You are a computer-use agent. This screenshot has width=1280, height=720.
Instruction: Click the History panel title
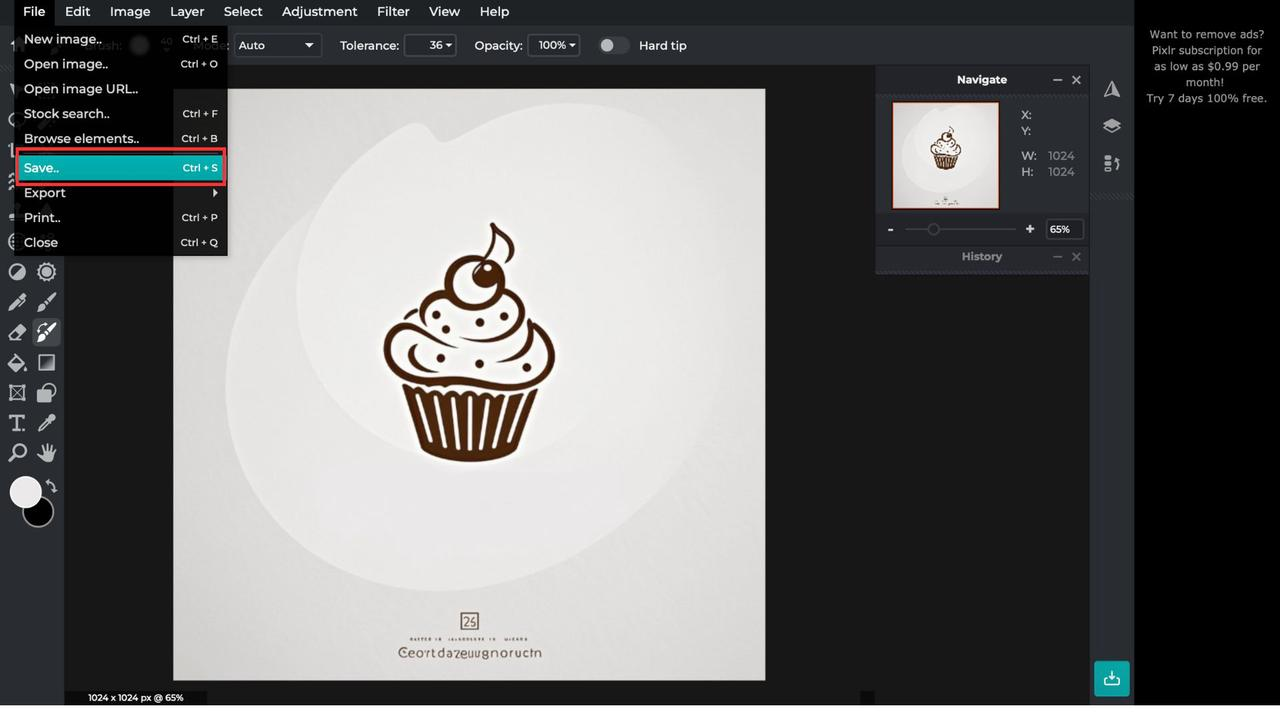point(982,257)
